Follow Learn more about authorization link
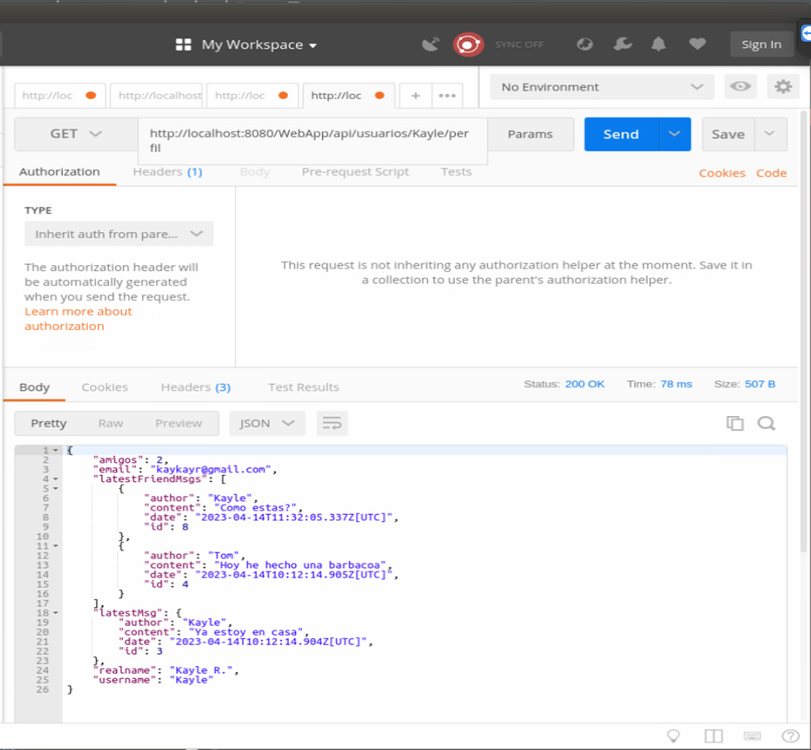 click(78, 319)
